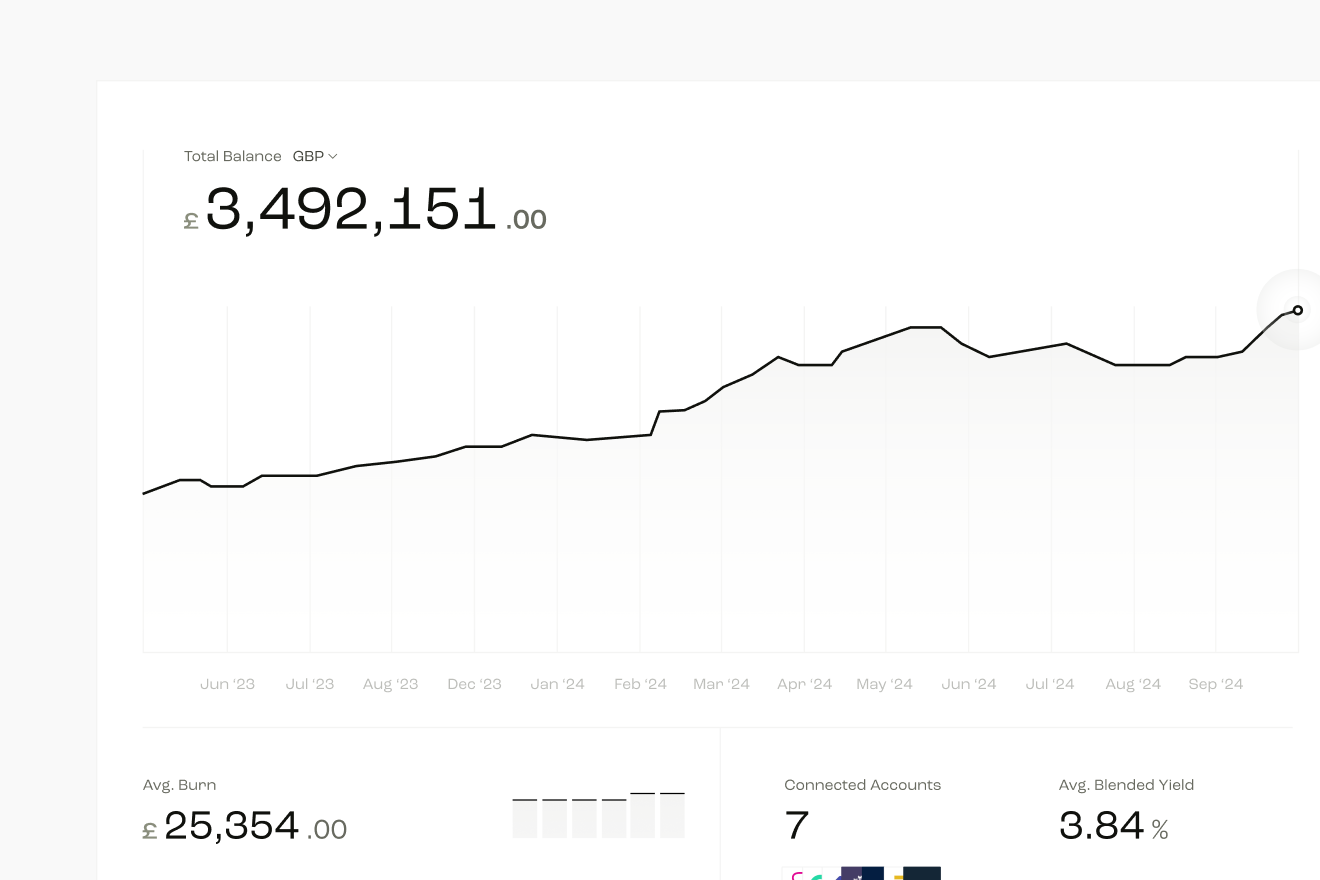Click the Connected Accounts count 7
The image size is (1320, 880).
(x=797, y=826)
